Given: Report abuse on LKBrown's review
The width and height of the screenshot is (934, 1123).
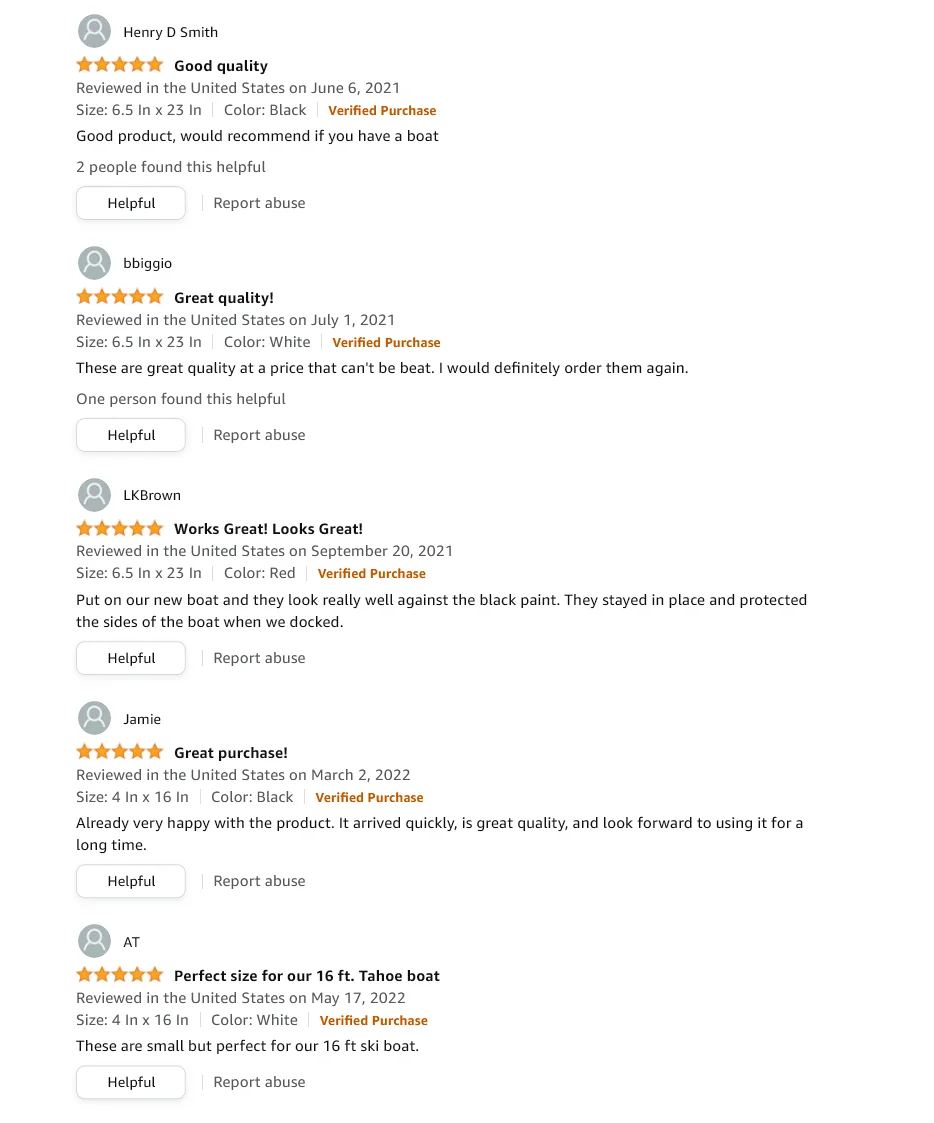Looking at the screenshot, I should click(259, 658).
